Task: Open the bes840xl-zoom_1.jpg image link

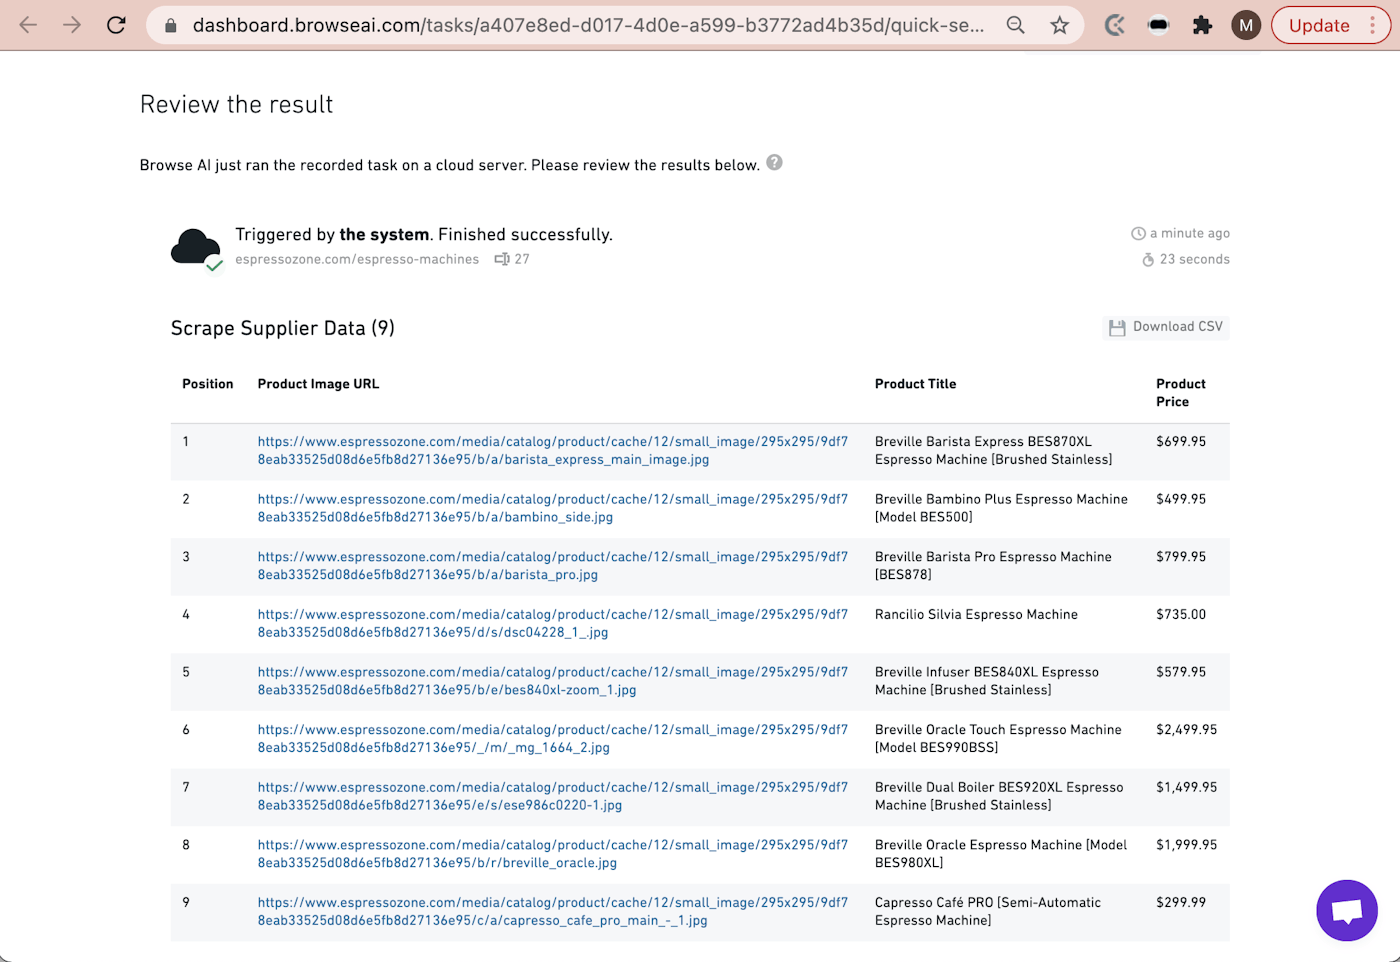Action: 553,681
